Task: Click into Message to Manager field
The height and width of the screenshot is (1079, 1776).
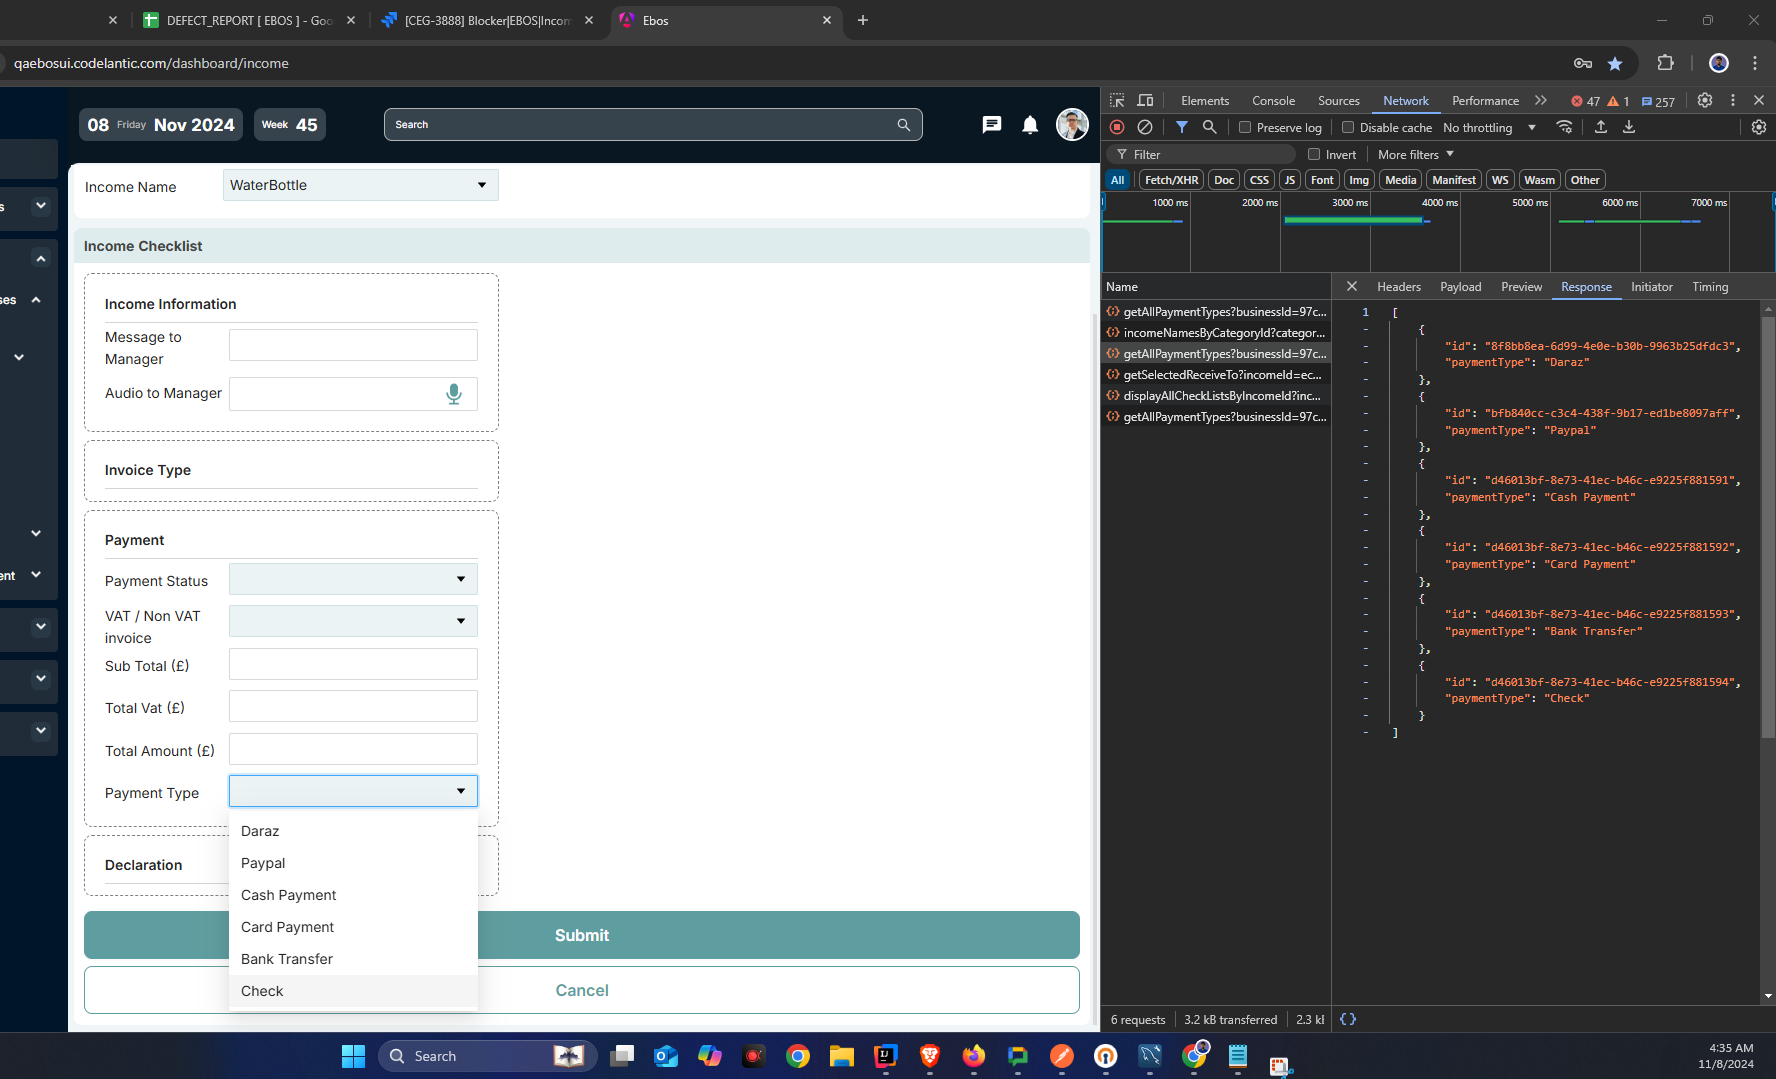Action: pyautogui.click(x=353, y=345)
